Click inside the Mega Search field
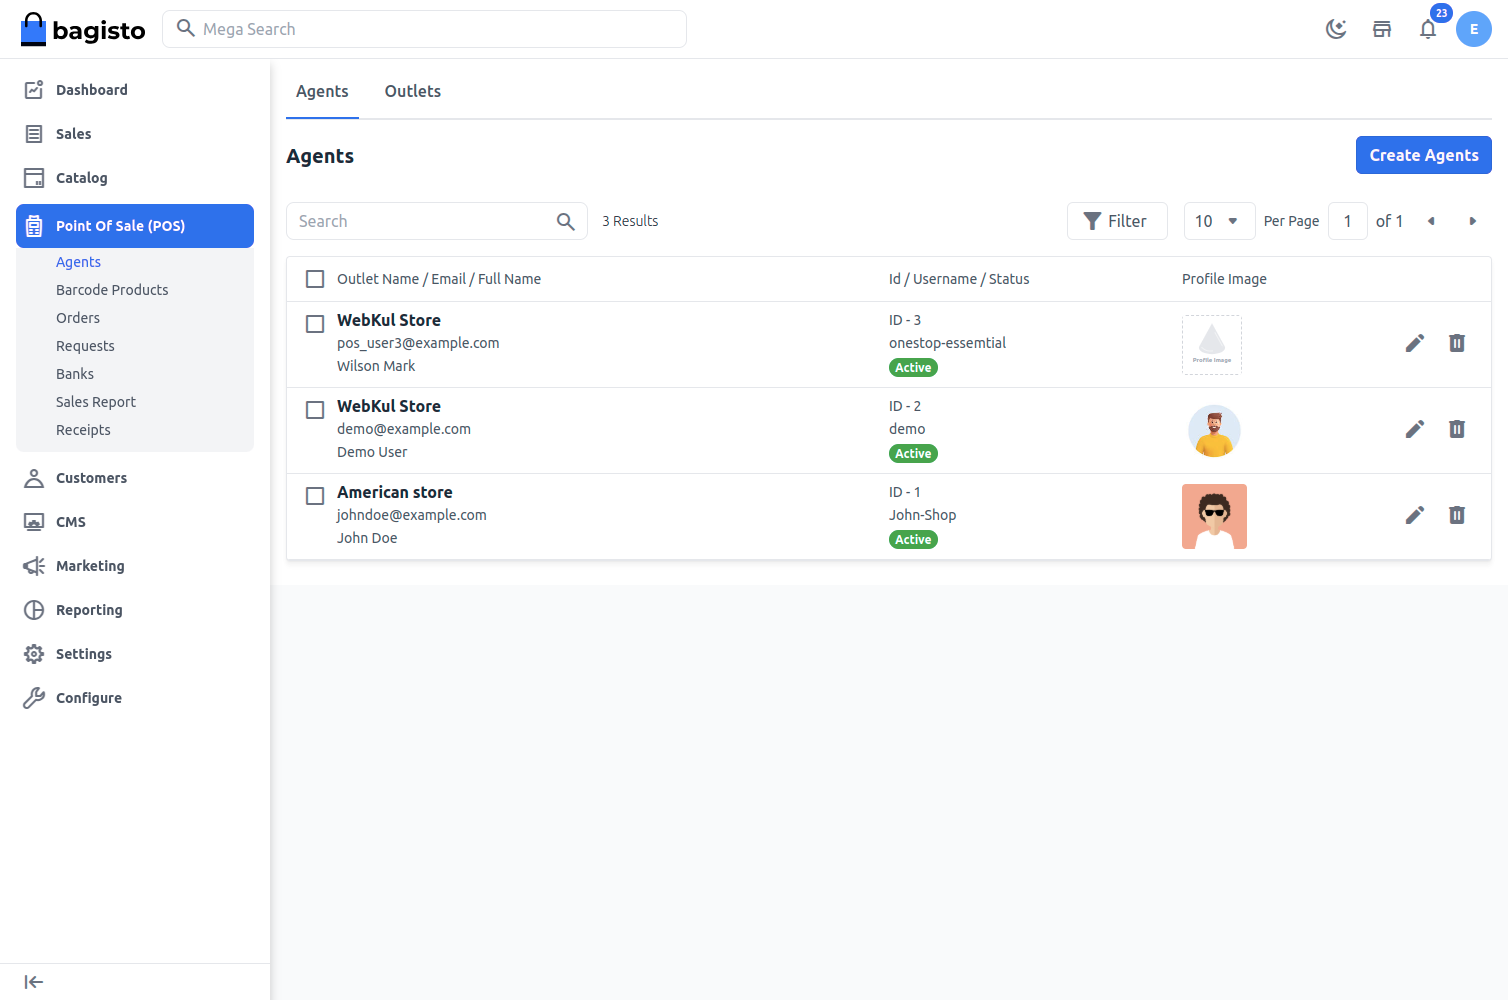Screen dimensions: 1508x1000 coord(424,29)
